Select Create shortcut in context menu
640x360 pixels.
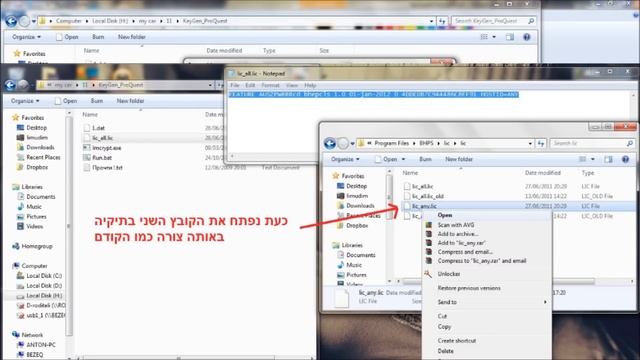coord(457,340)
